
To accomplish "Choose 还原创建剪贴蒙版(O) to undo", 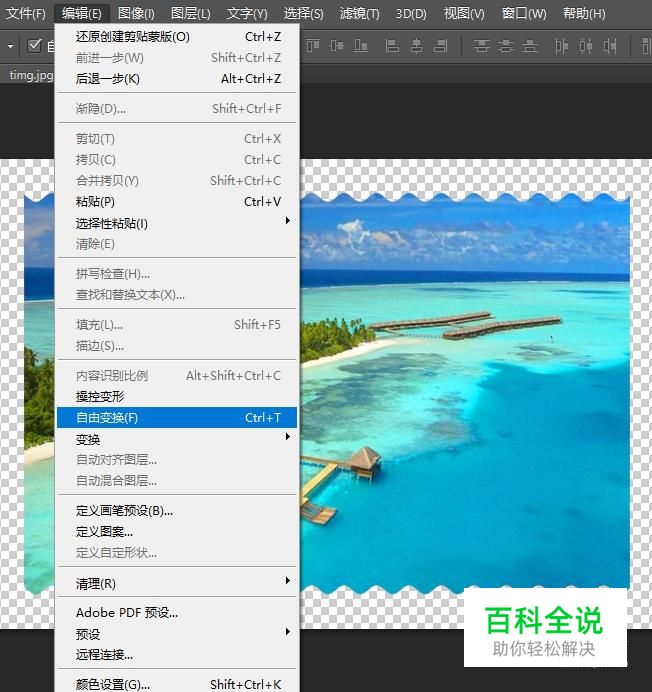I will click(177, 37).
